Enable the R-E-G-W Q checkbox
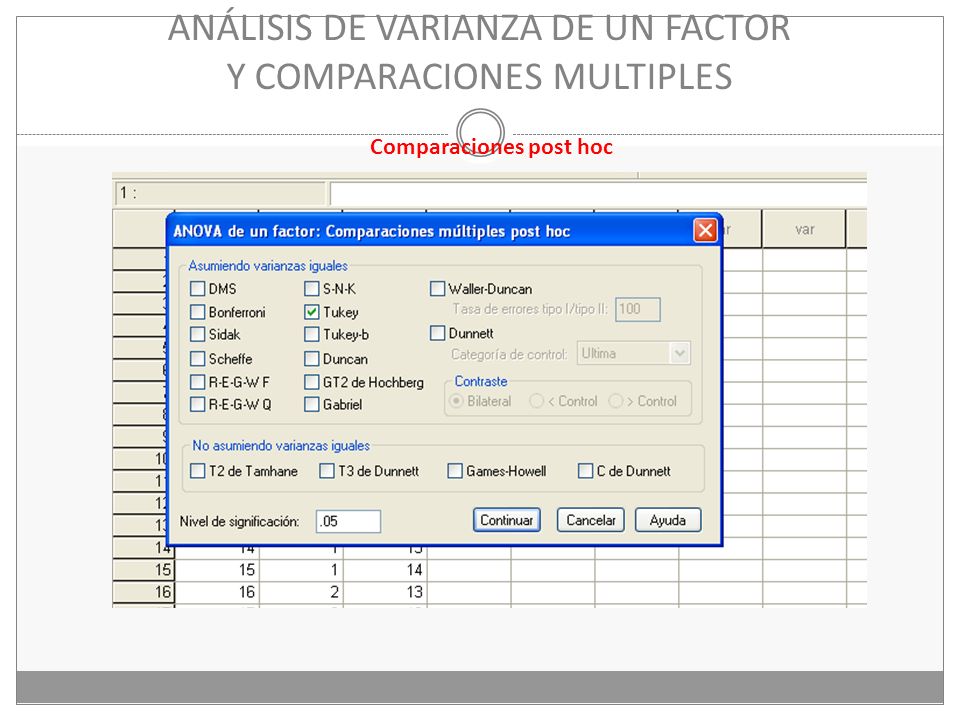This screenshot has height=720, width=960. (x=197, y=404)
